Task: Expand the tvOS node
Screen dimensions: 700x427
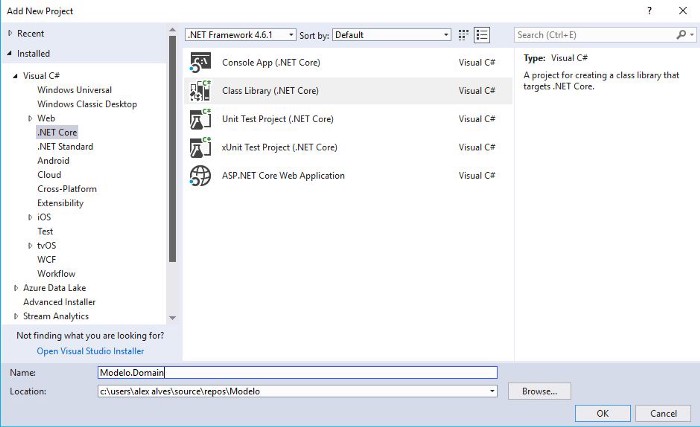Action: click(30, 246)
